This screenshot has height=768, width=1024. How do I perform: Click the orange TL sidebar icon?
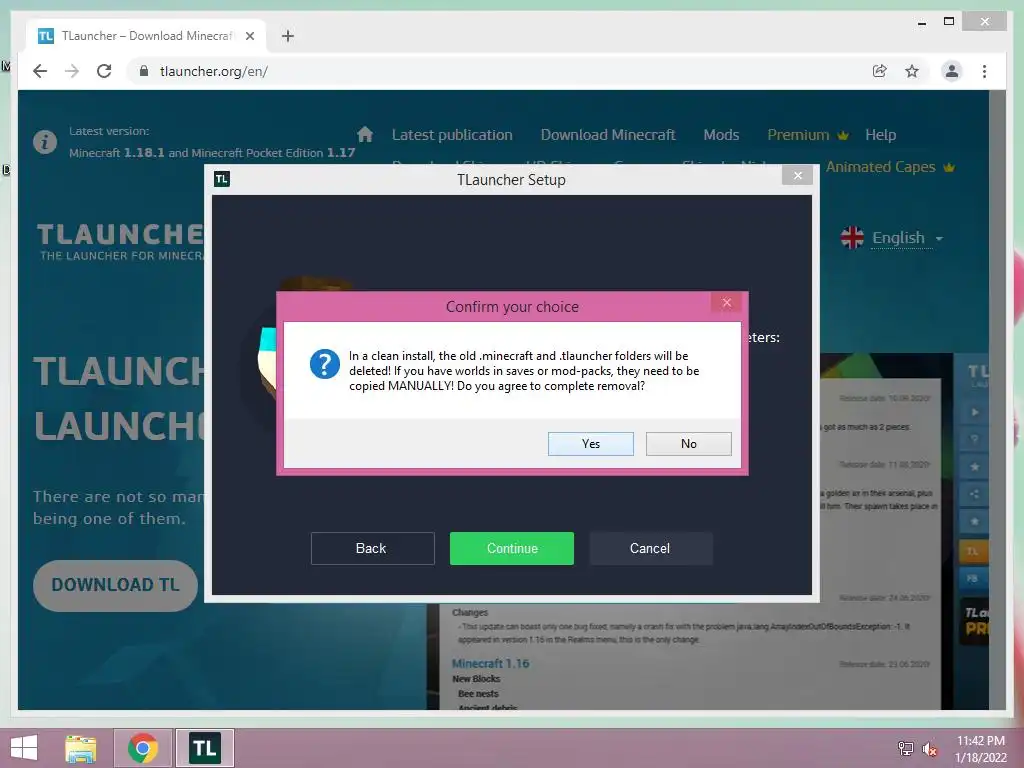973,551
